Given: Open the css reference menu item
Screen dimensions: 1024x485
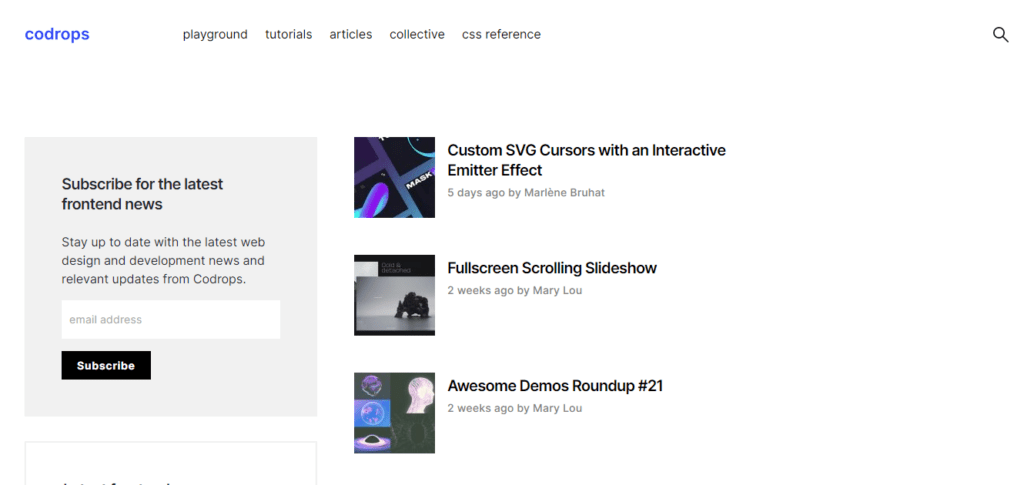Looking at the screenshot, I should click(502, 34).
